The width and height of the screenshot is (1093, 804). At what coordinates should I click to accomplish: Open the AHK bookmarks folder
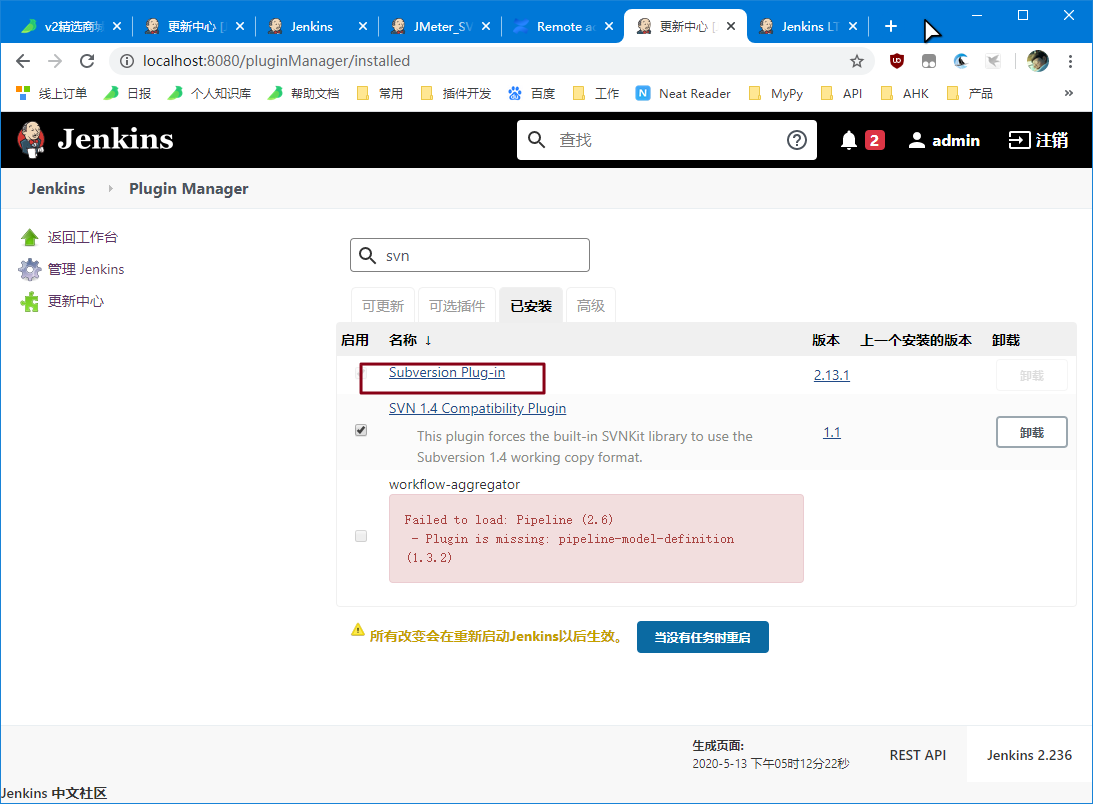click(x=904, y=93)
